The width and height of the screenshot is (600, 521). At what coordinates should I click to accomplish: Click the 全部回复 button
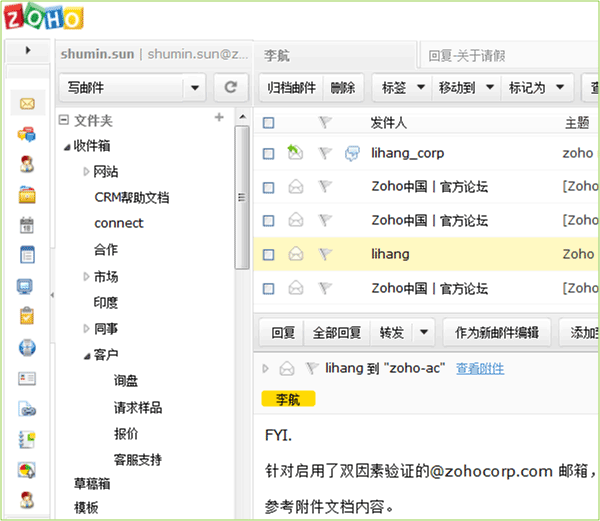(x=337, y=332)
